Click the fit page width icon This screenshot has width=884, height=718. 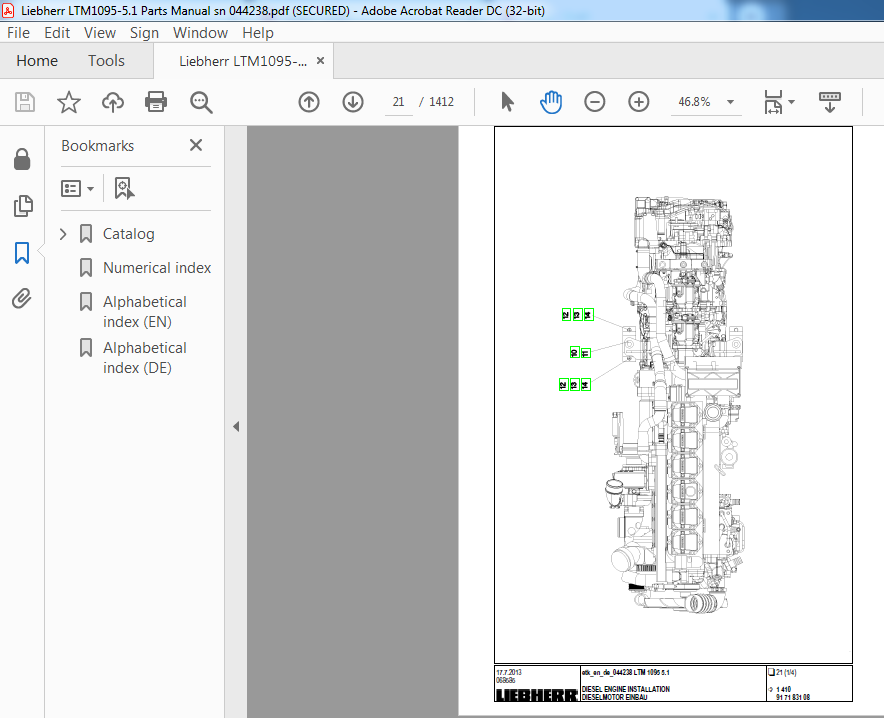click(773, 102)
